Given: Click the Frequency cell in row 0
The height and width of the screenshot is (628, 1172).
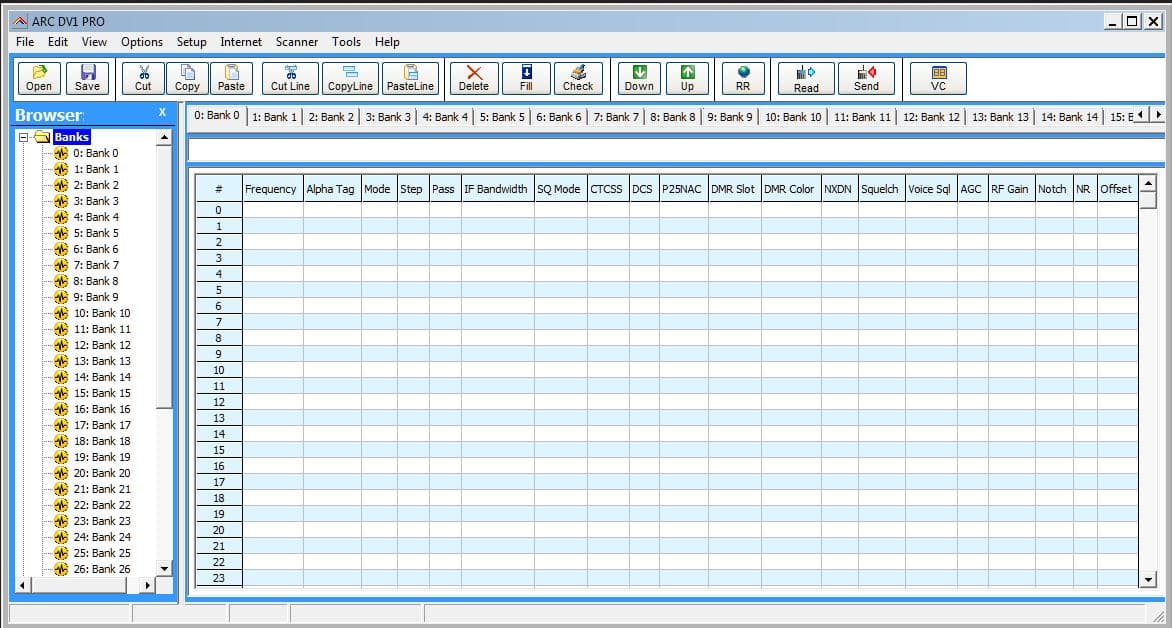Looking at the screenshot, I should (272, 210).
